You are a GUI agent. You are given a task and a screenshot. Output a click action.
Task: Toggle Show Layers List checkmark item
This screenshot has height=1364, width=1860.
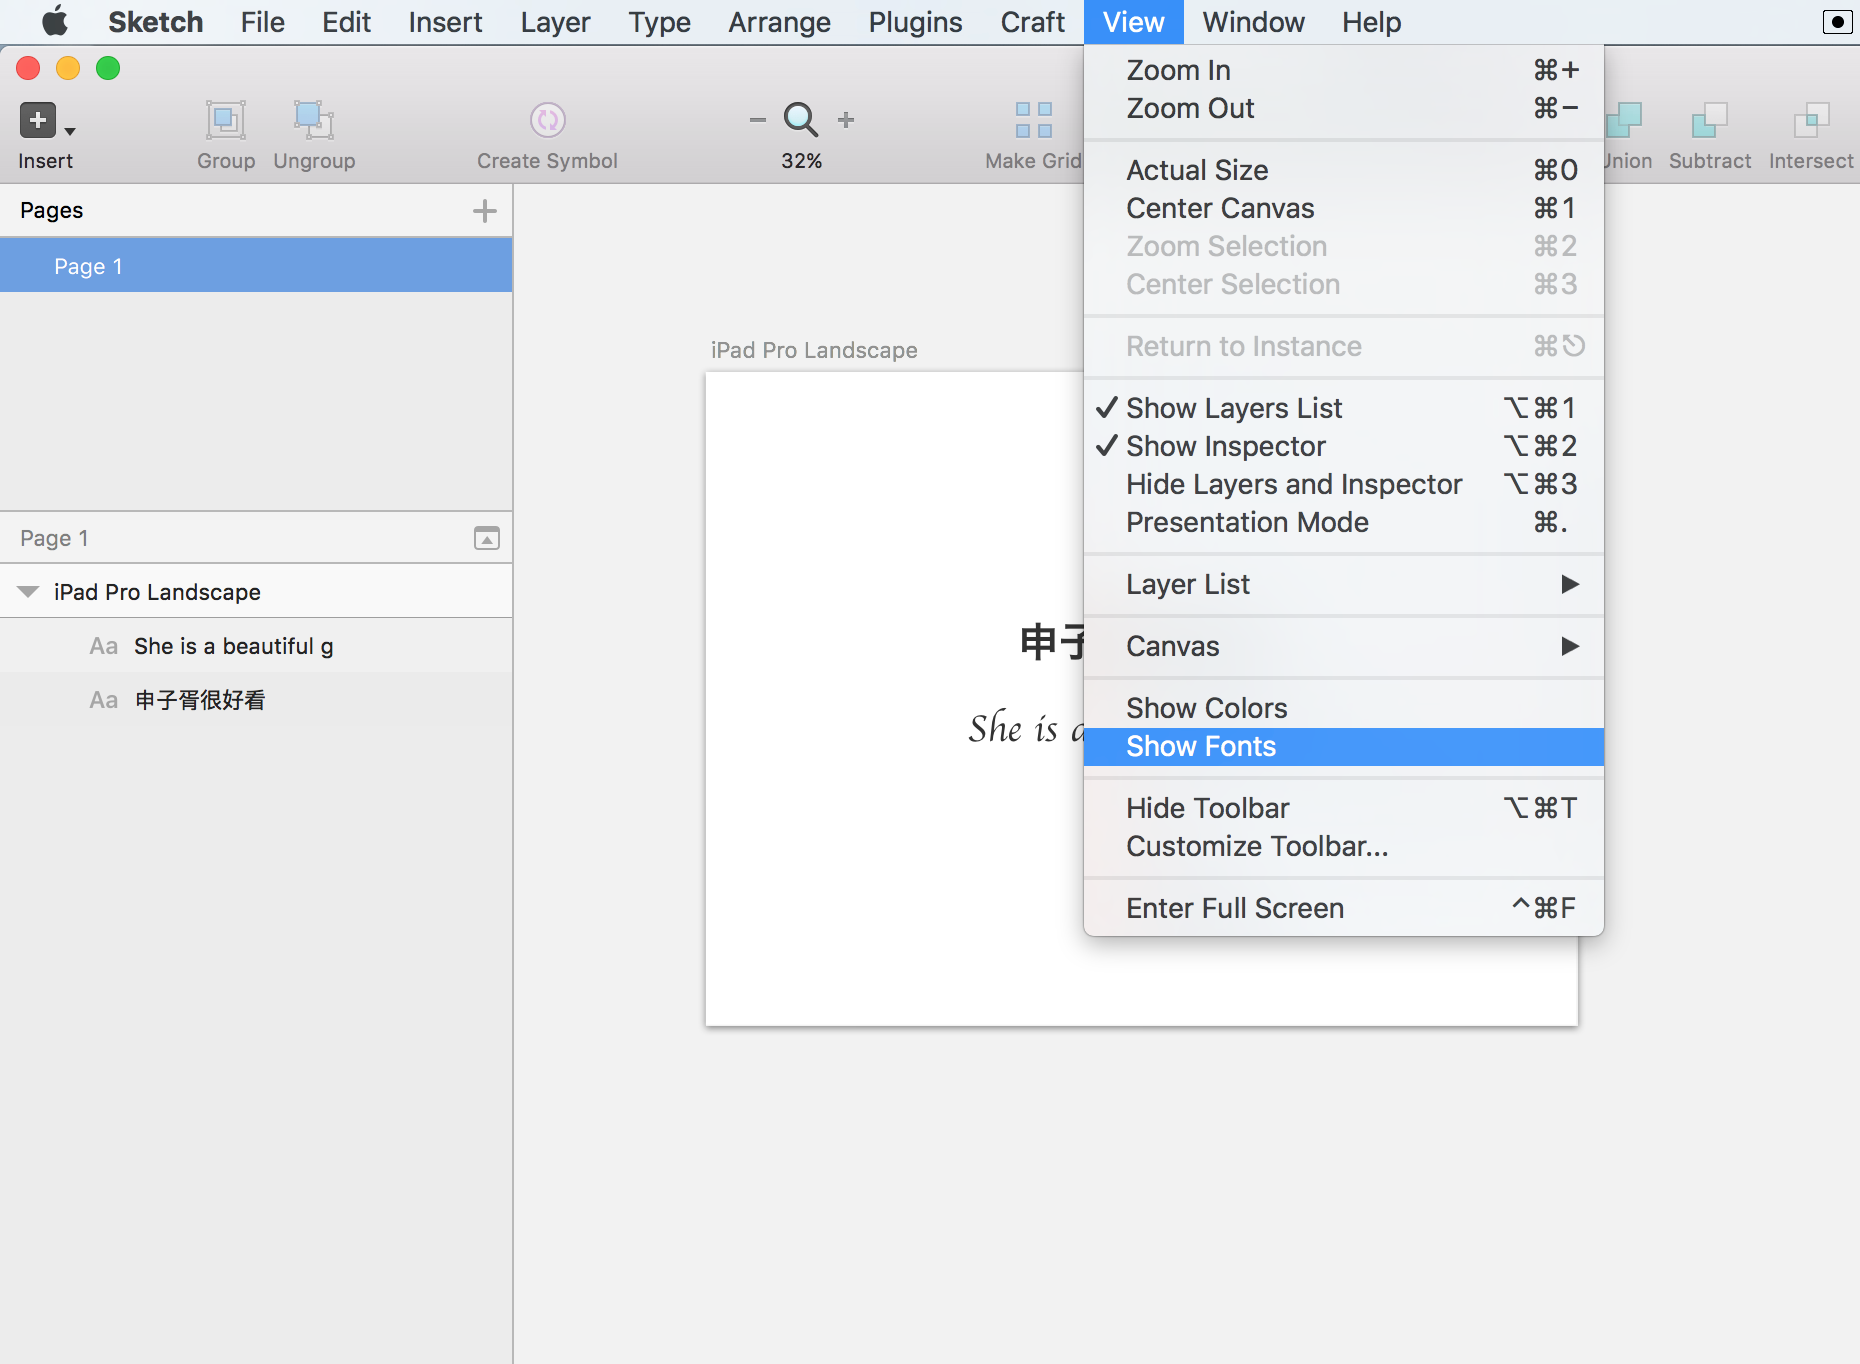point(1344,408)
